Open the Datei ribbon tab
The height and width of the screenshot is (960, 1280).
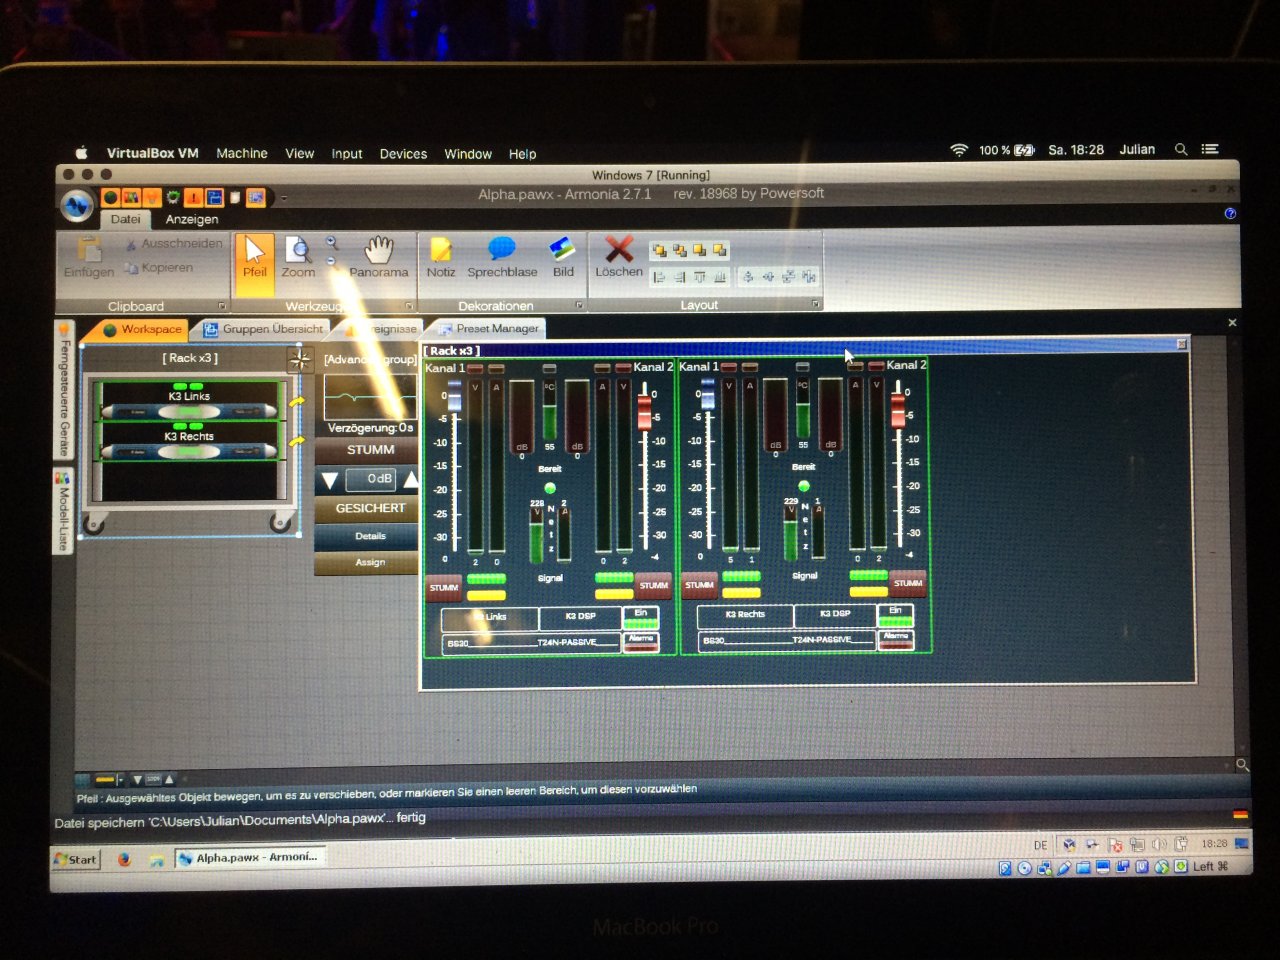(125, 220)
